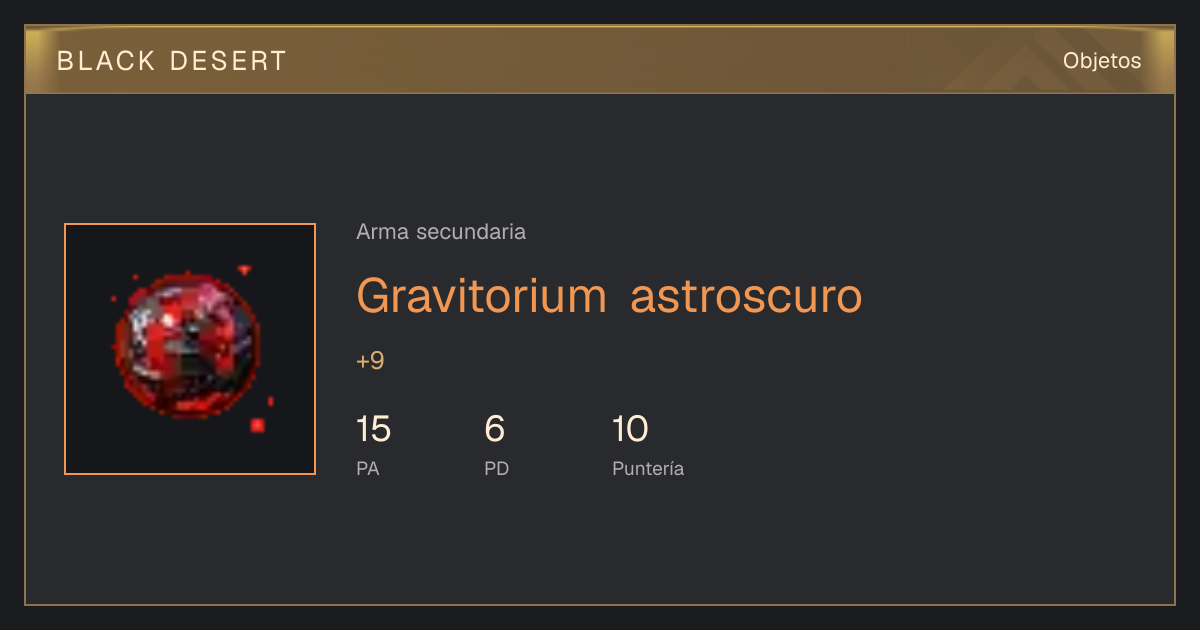Click the orange-bordered item thumbnail frame
1200x630 pixels.
(190, 349)
